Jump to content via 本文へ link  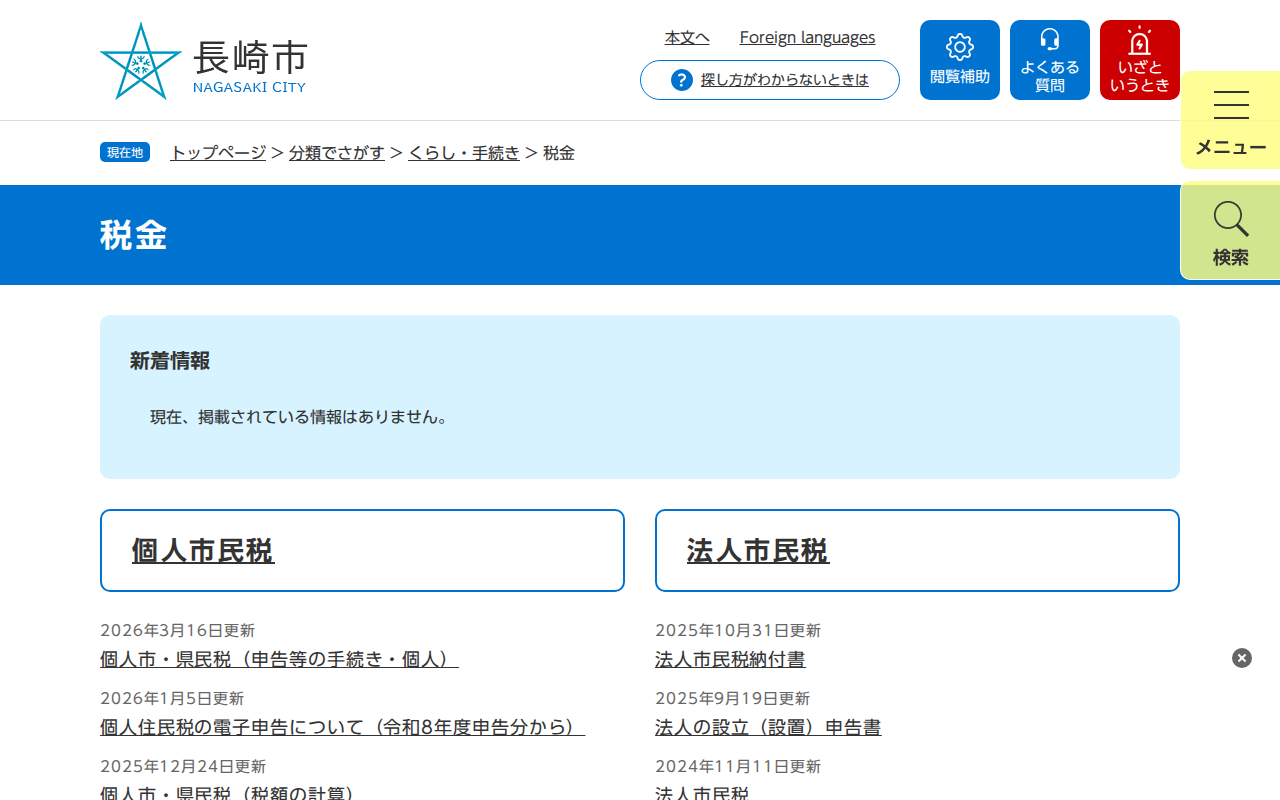[x=687, y=37]
